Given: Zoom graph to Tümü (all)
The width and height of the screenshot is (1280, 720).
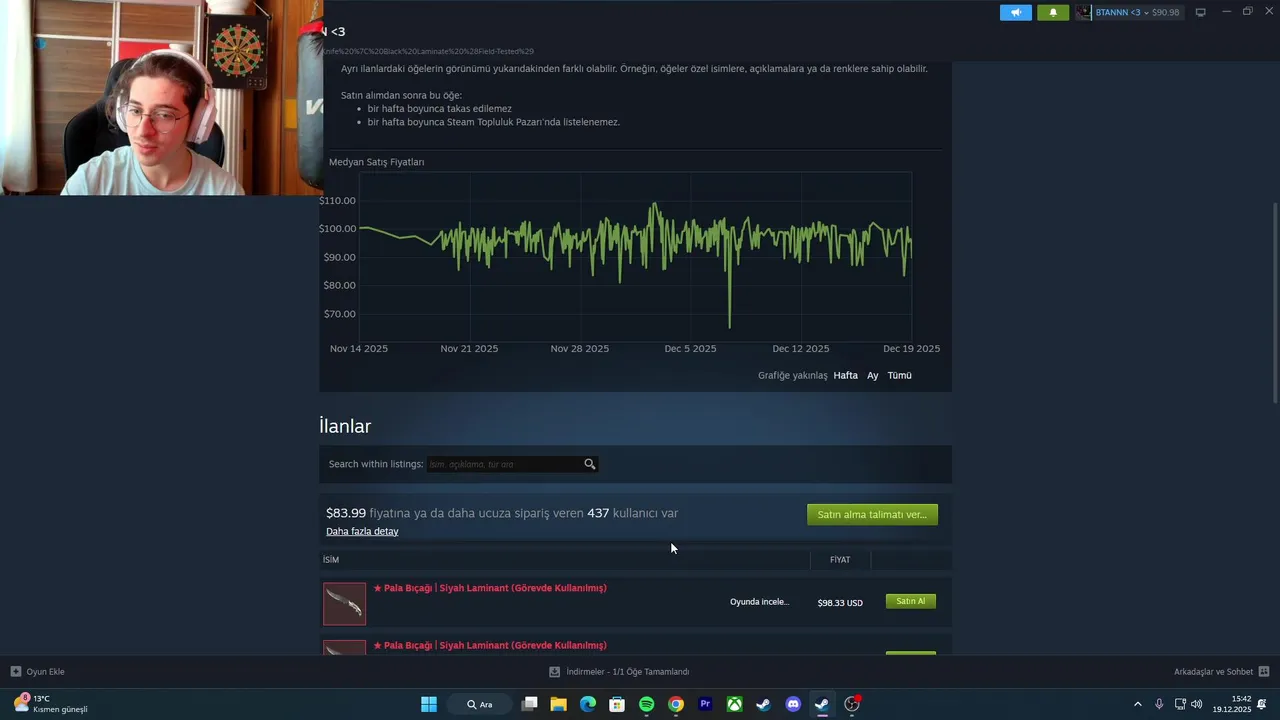Looking at the screenshot, I should pos(900,375).
